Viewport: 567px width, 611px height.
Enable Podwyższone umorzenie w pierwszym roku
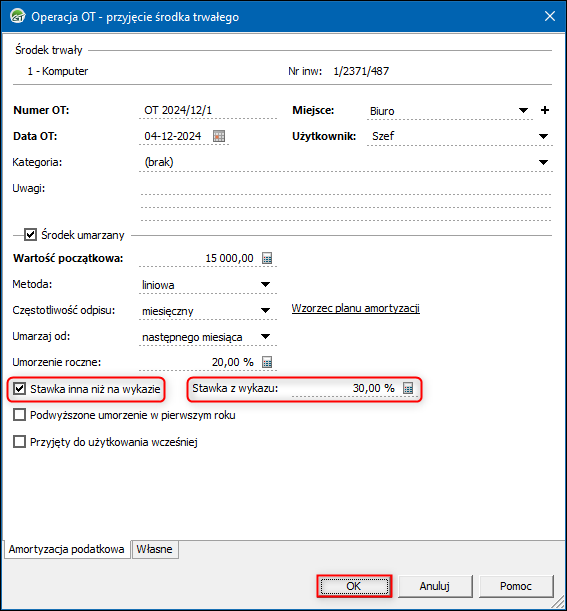(19, 415)
